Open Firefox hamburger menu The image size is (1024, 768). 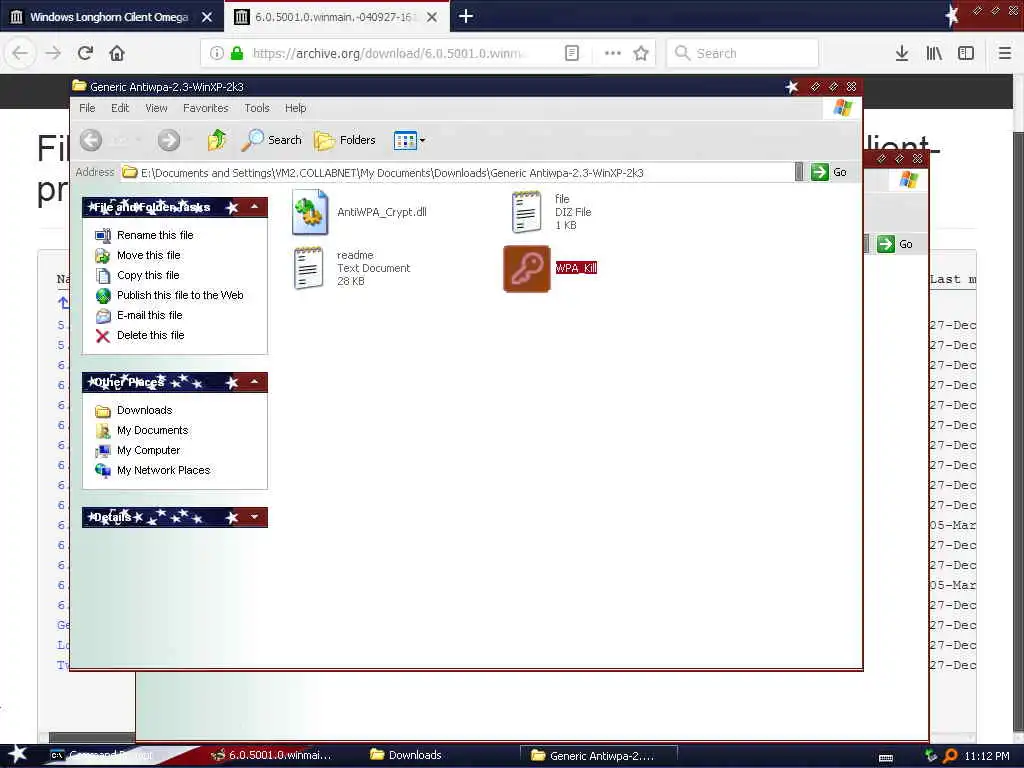click(x=1005, y=54)
